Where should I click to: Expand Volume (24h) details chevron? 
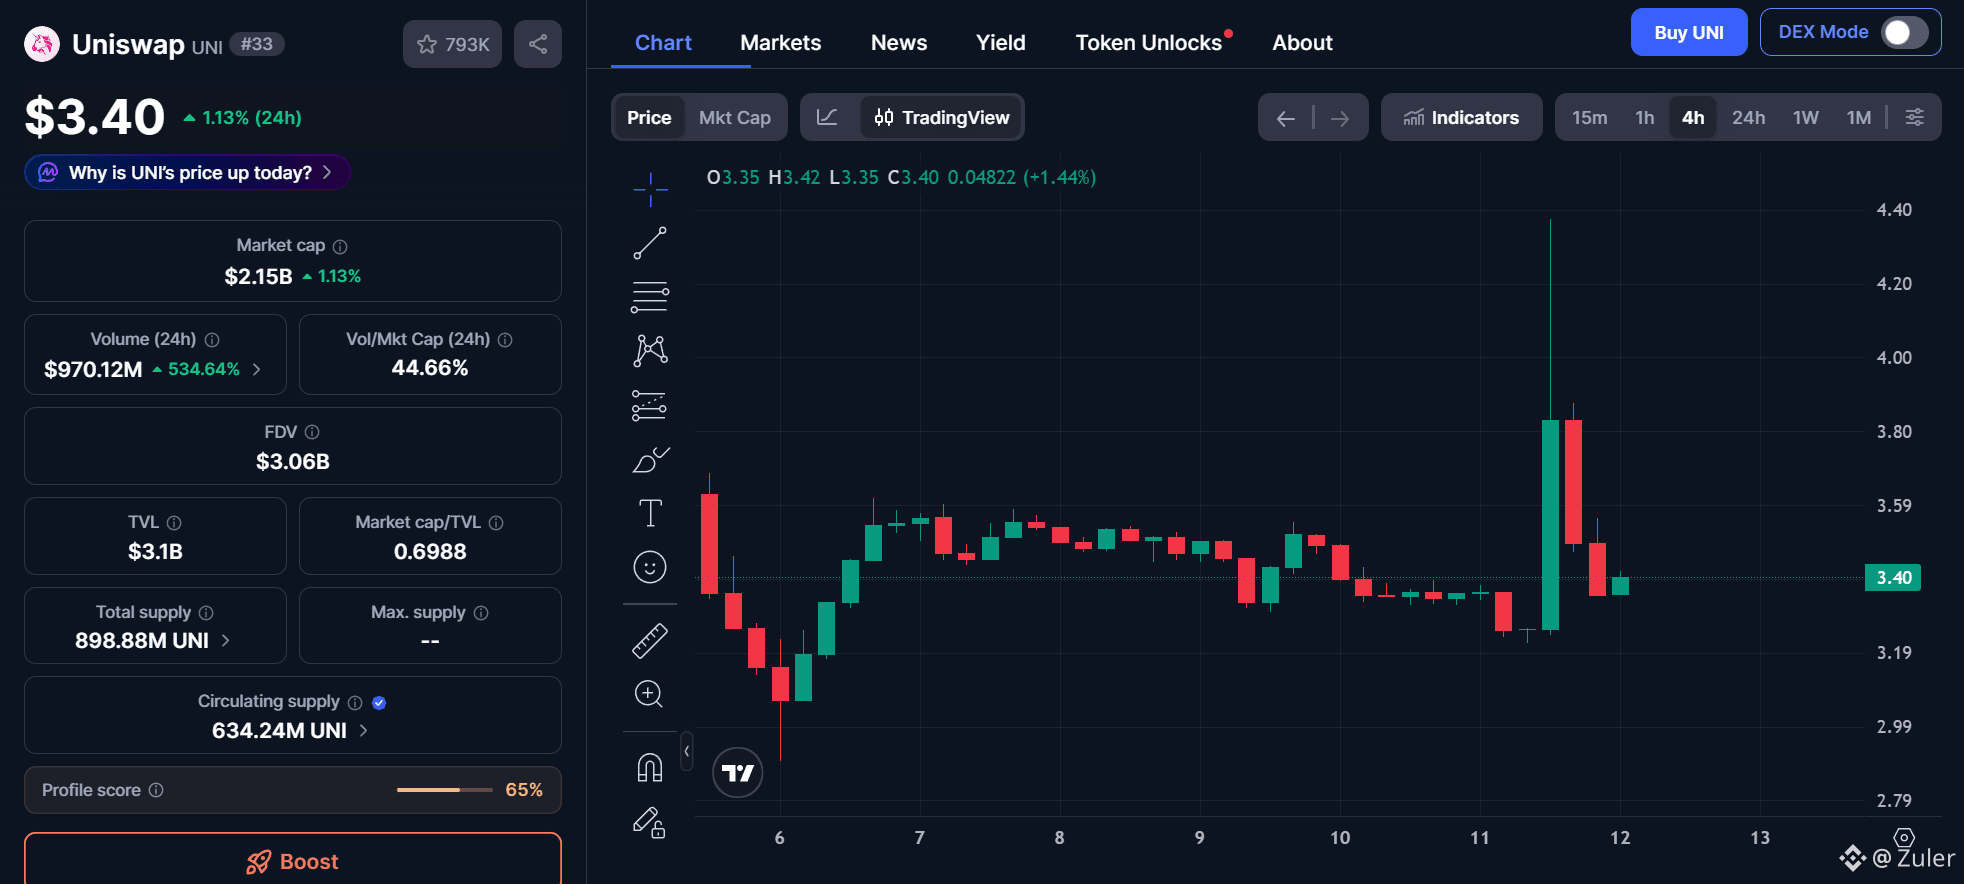click(x=257, y=369)
